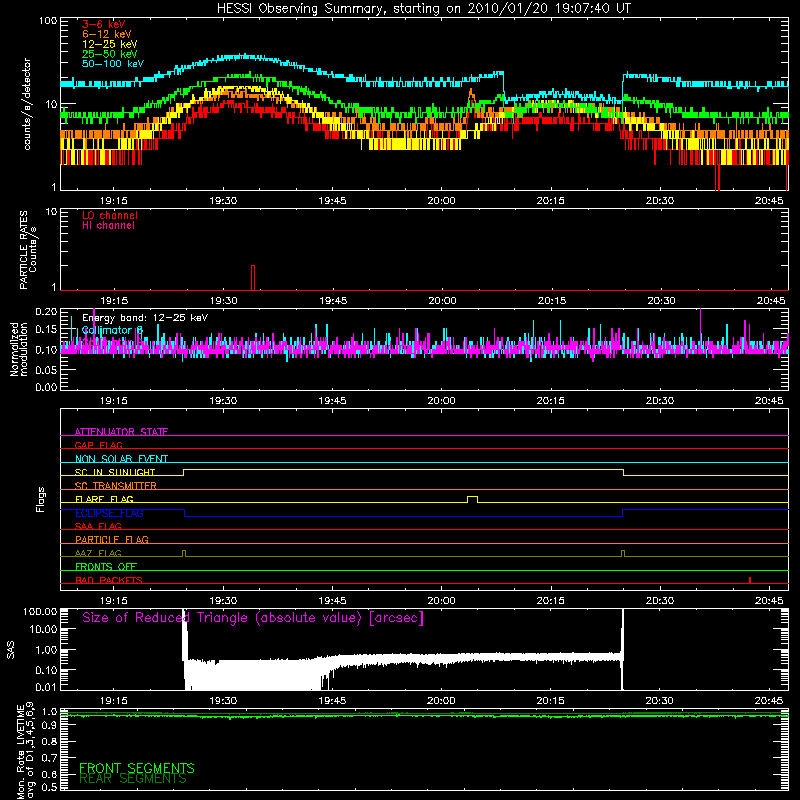Click the '0.9' y-axis value on livetime panel
The height and width of the screenshot is (800, 800).
coord(49,726)
